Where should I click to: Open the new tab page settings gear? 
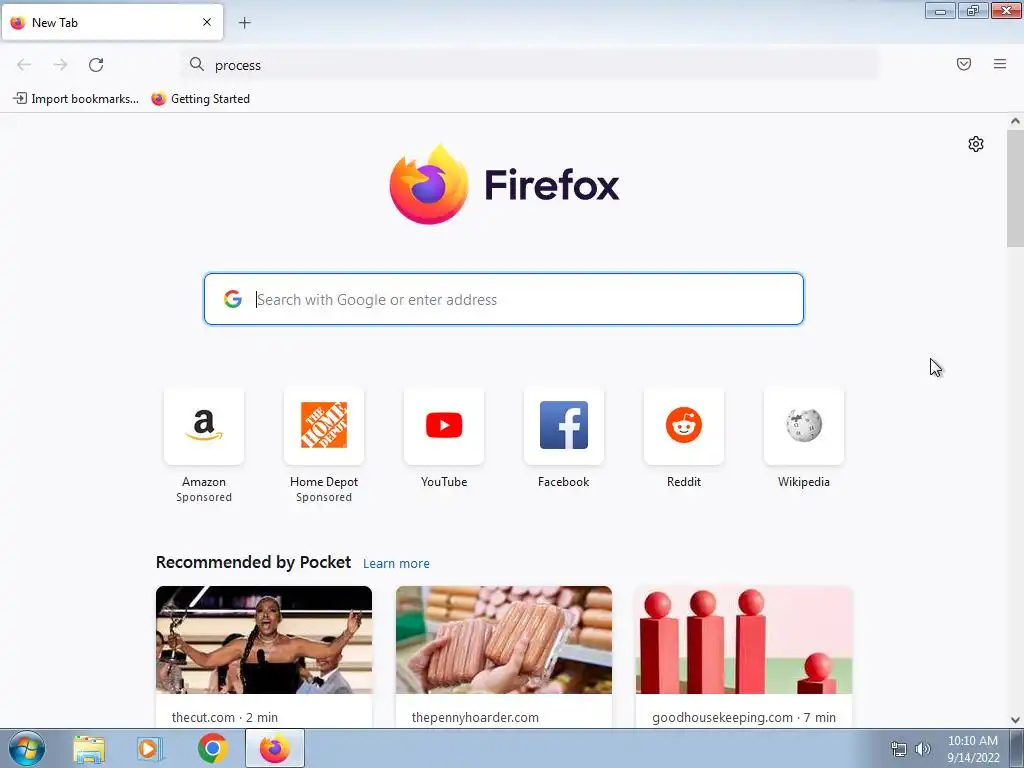[976, 144]
